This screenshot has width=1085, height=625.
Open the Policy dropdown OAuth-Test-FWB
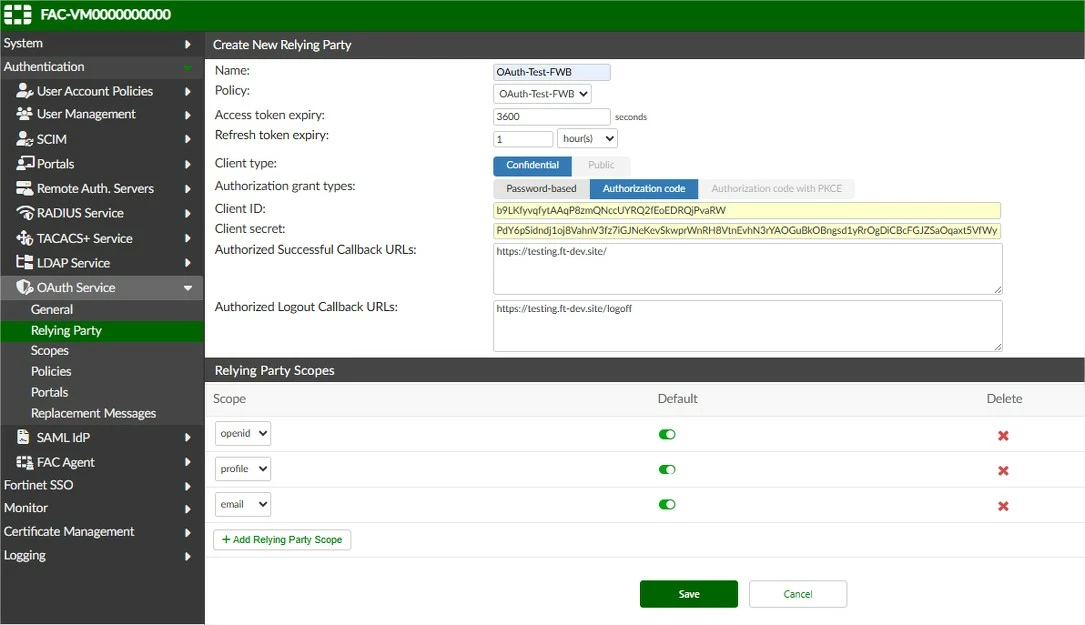coord(542,93)
